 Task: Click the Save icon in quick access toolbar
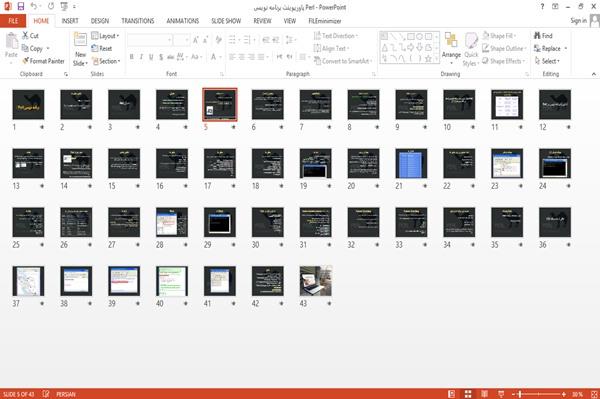(21, 7)
